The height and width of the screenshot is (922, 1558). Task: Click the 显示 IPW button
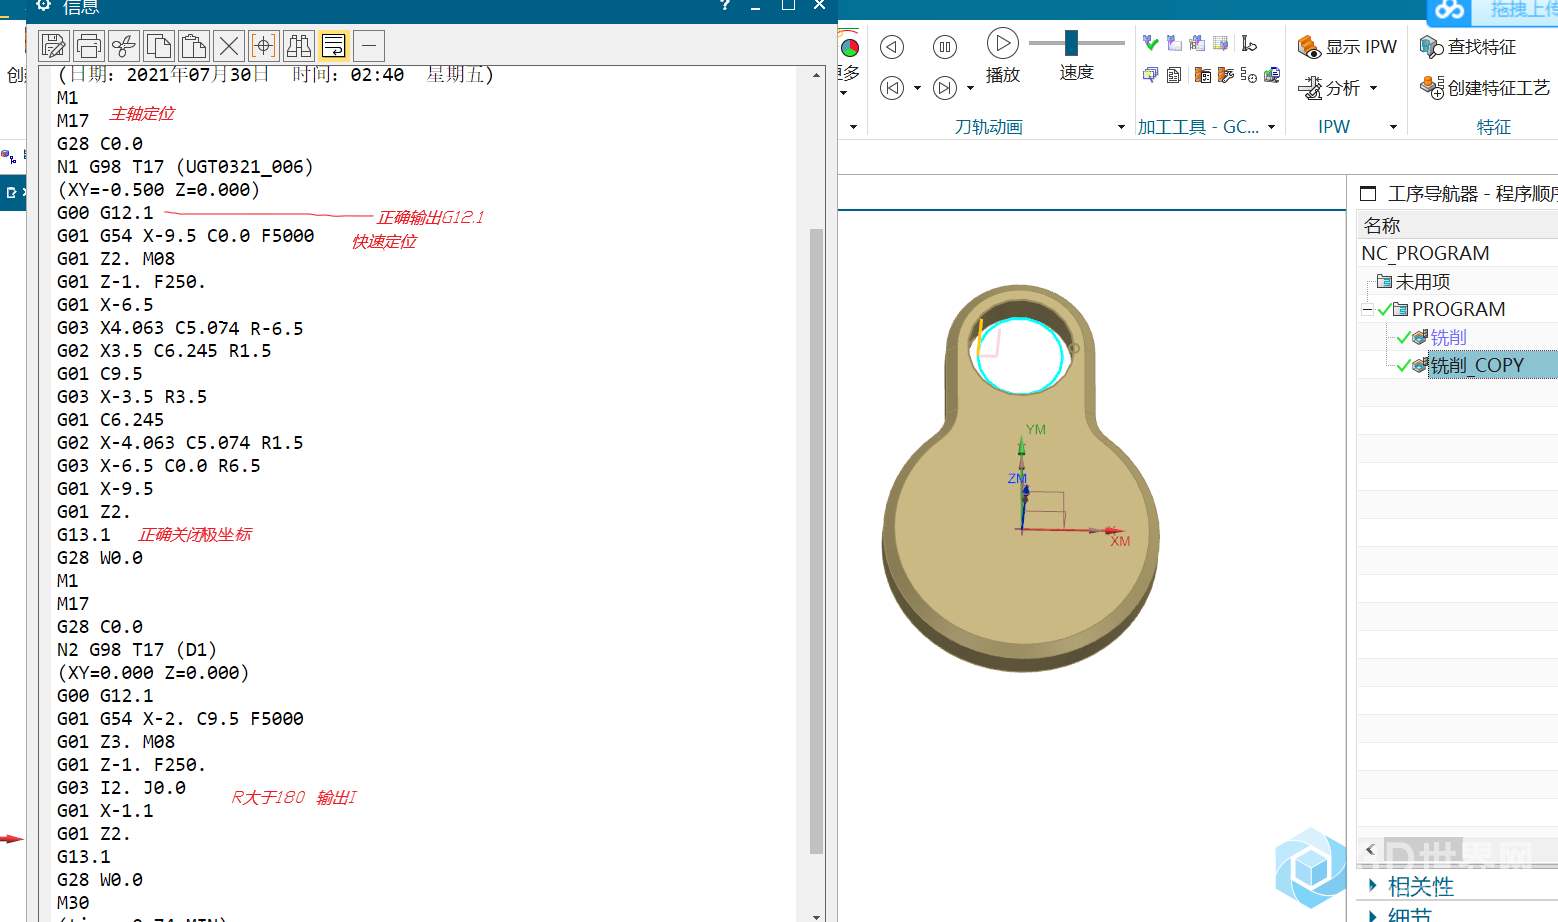[x=1347, y=47]
